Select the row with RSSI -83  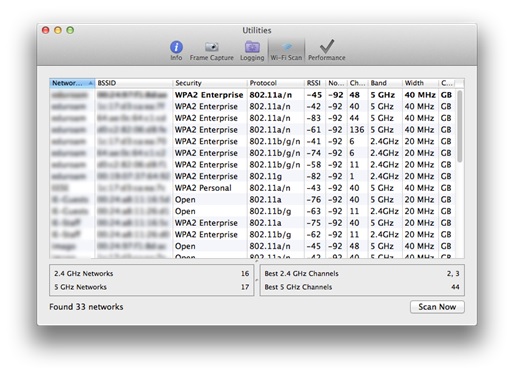coord(252,118)
